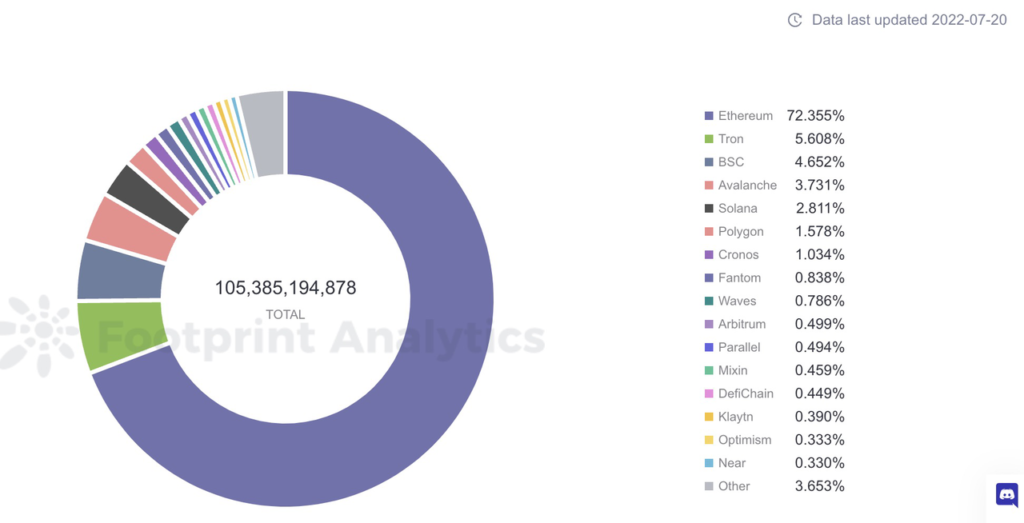
Task: Click the Discord chat icon
Action: (1007, 495)
